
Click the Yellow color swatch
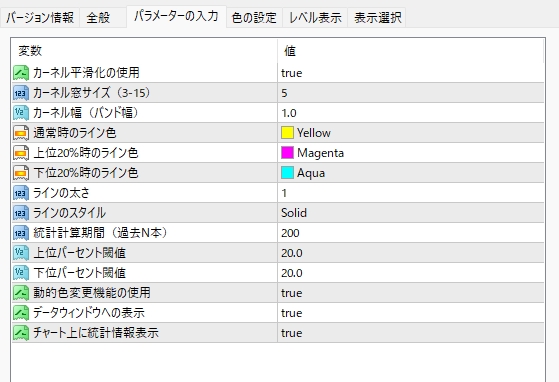(x=287, y=133)
